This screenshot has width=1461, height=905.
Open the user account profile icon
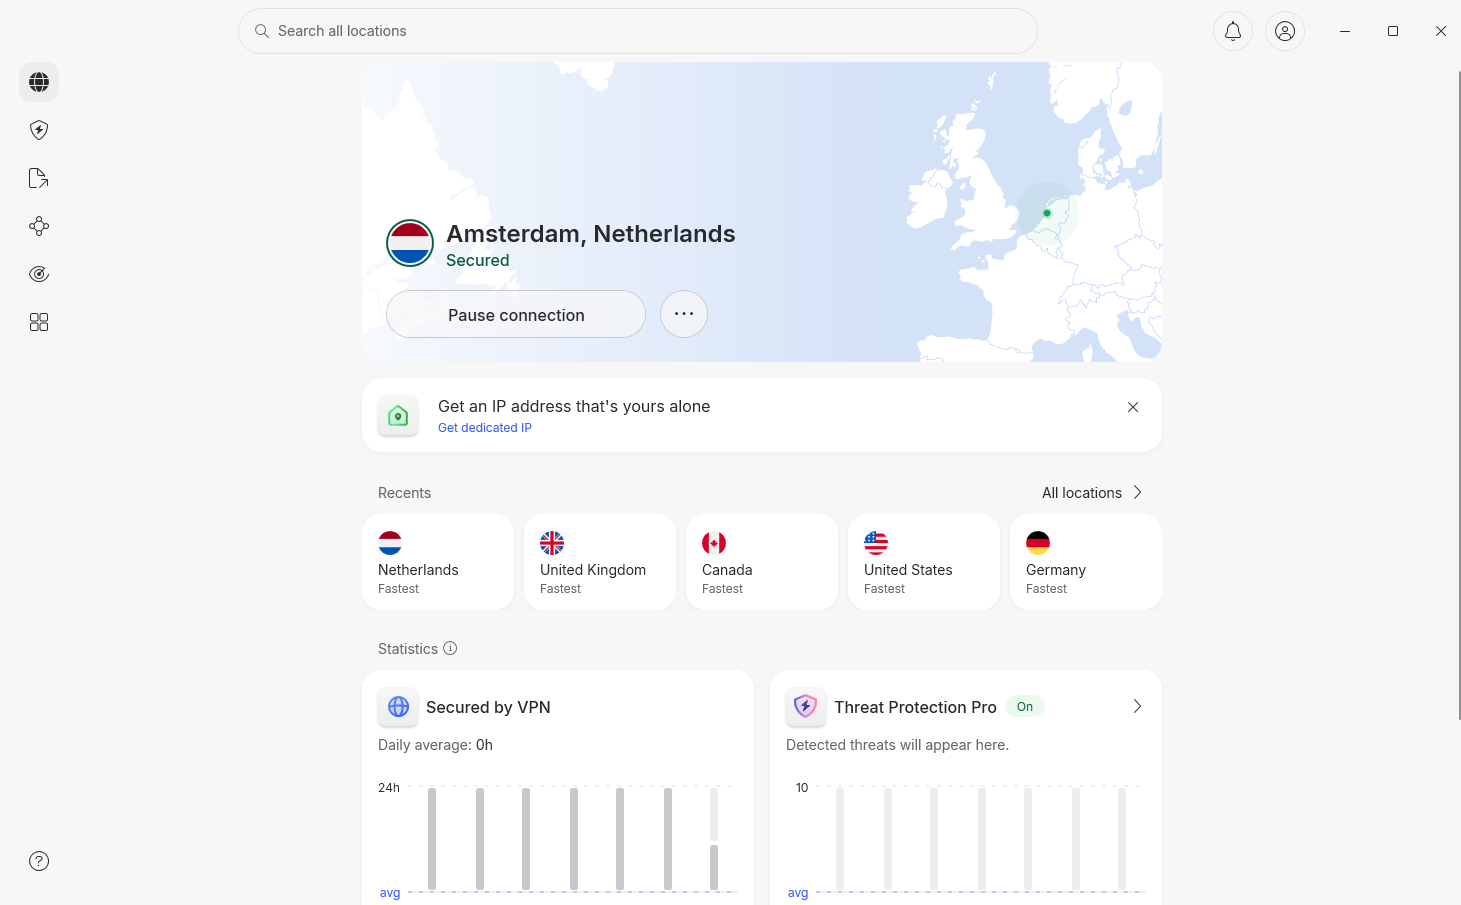pyautogui.click(x=1285, y=31)
